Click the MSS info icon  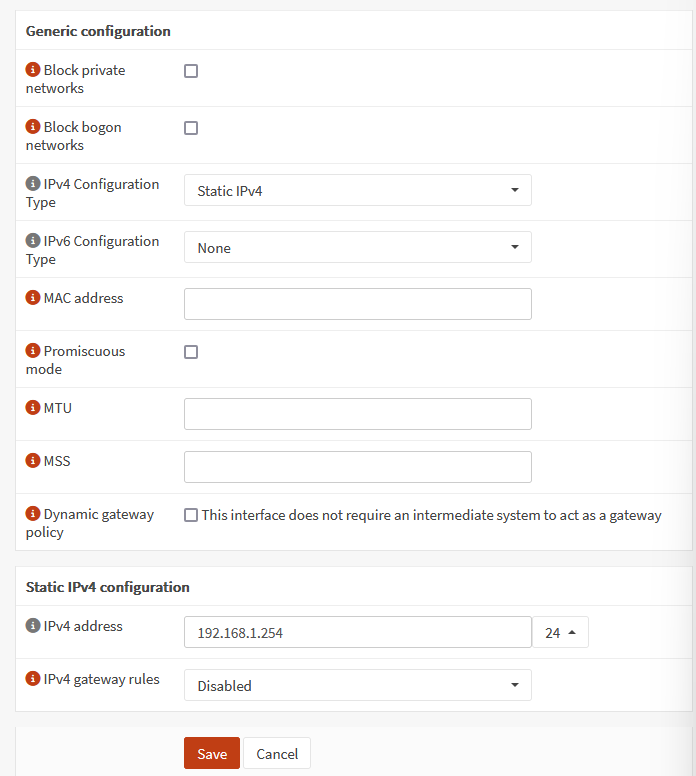pos(33,462)
